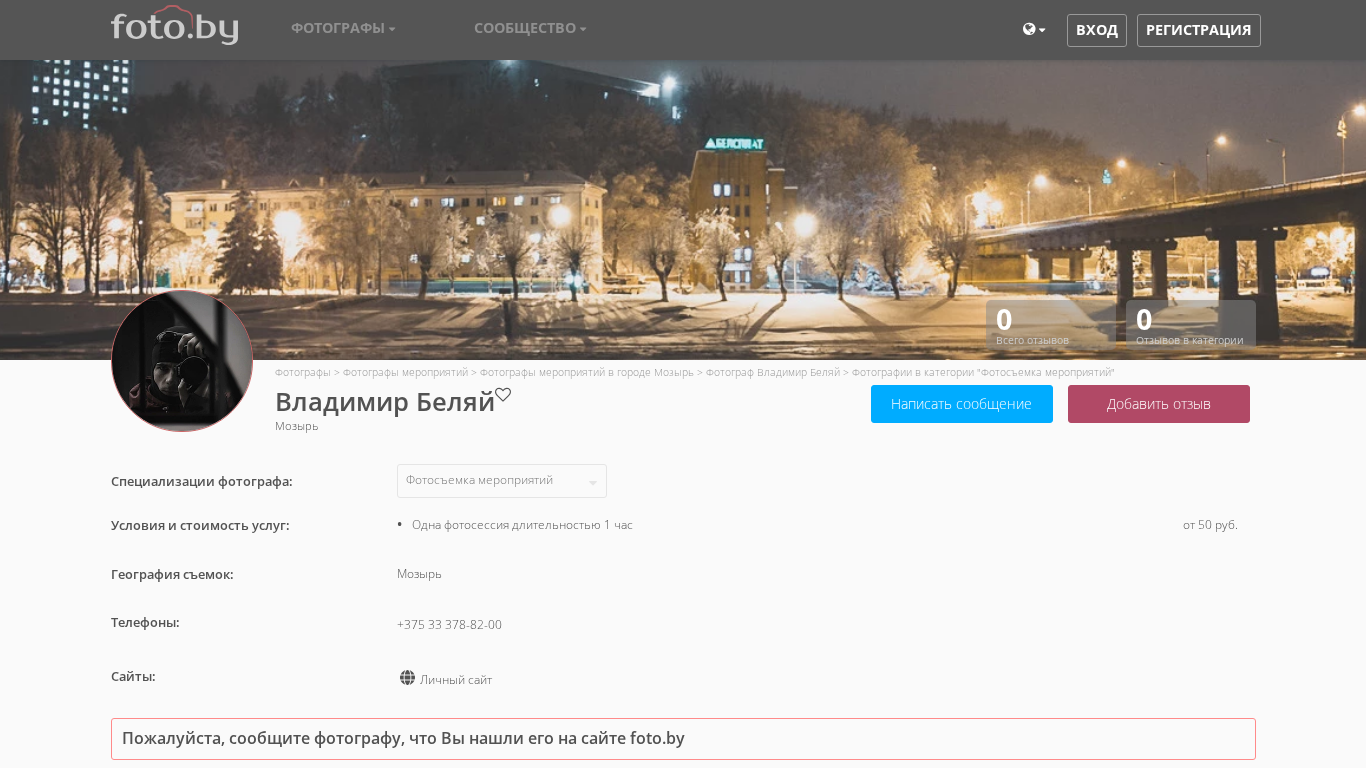1366x768 pixels.
Task: Click the phone number +375 33 378-82-00
Action: (x=449, y=625)
